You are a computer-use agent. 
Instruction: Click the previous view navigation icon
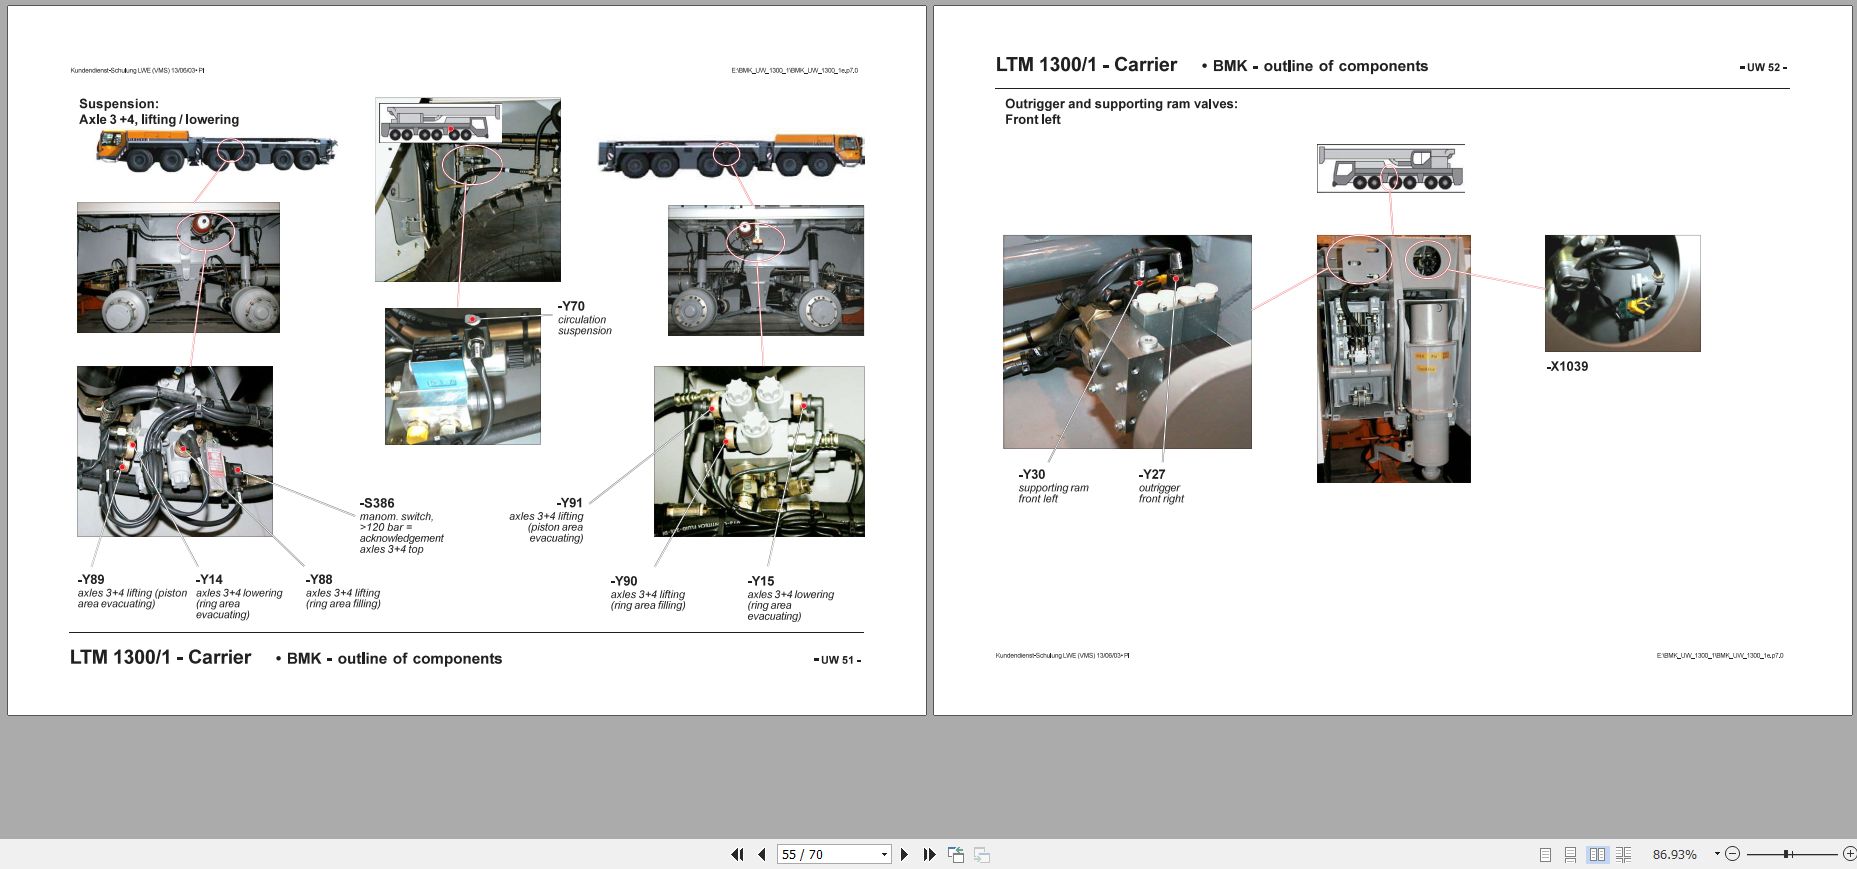[956, 854]
